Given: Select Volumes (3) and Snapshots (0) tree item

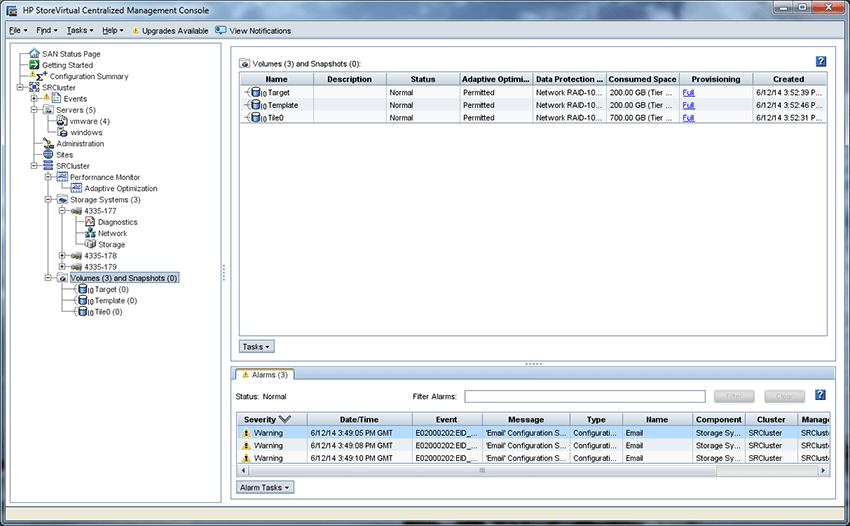Looking at the screenshot, I should (x=124, y=278).
